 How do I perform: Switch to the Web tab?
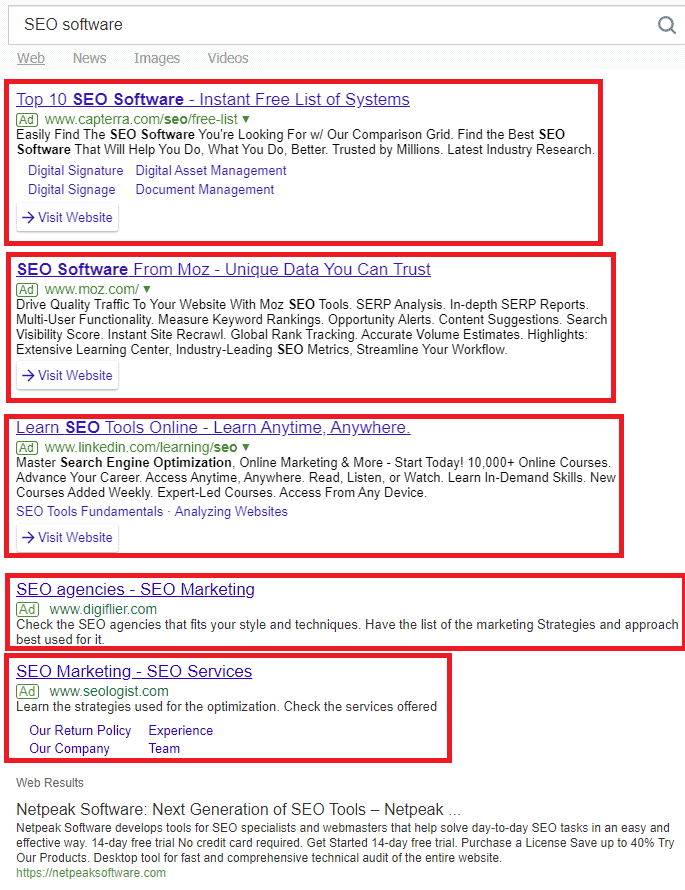(31, 58)
